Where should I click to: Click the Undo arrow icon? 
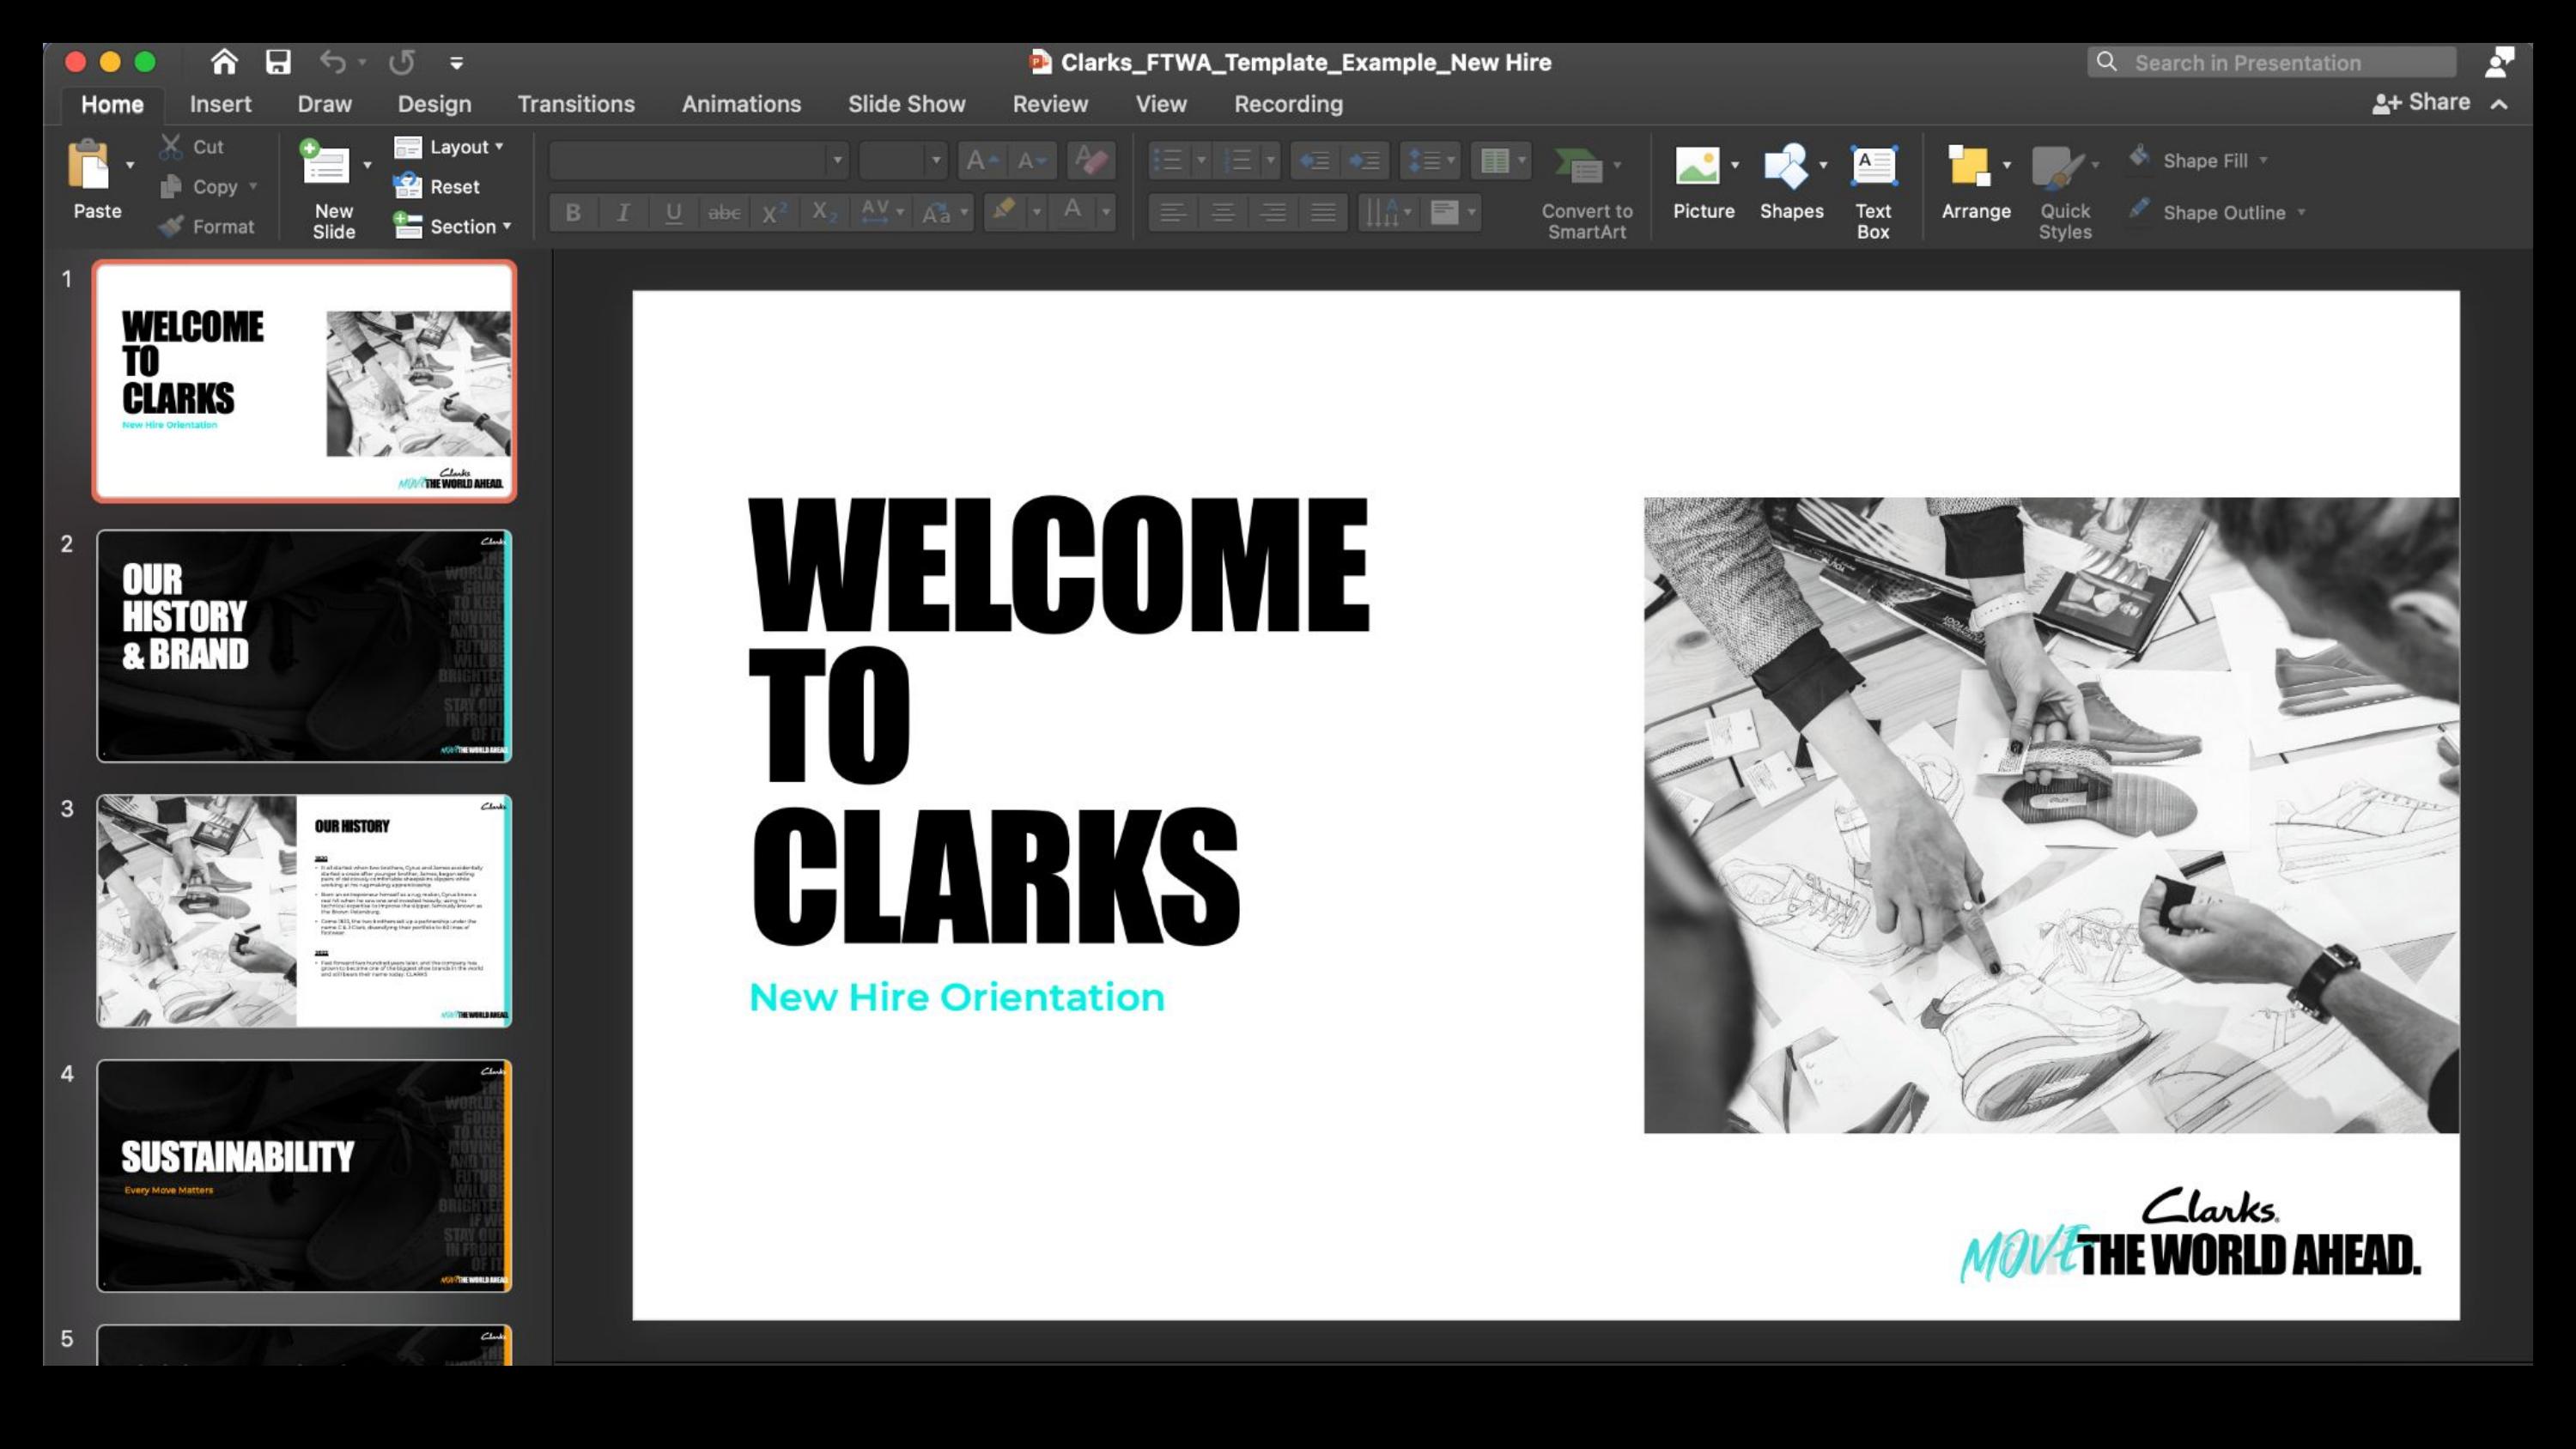332,62
